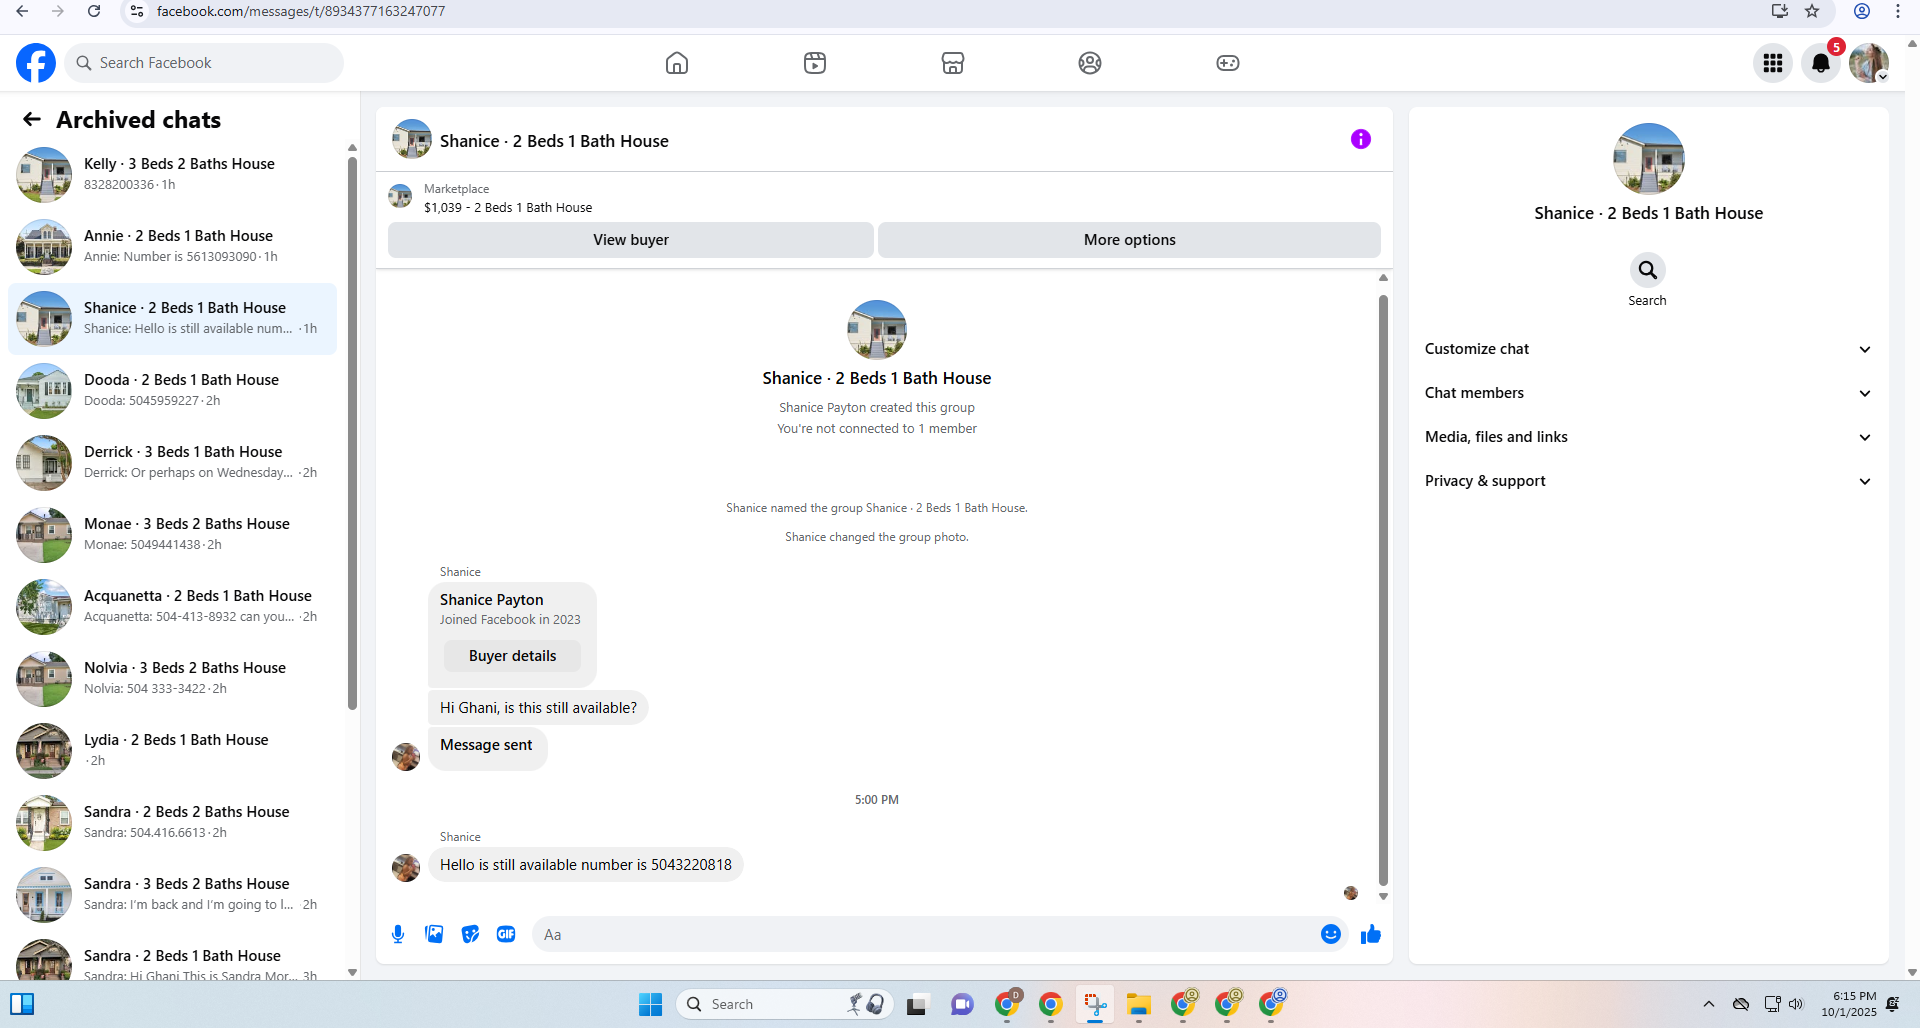The width and height of the screenshot is (1920, 1028).
Task: Click the browser address bar URL
Action: [x=301, y=11]
